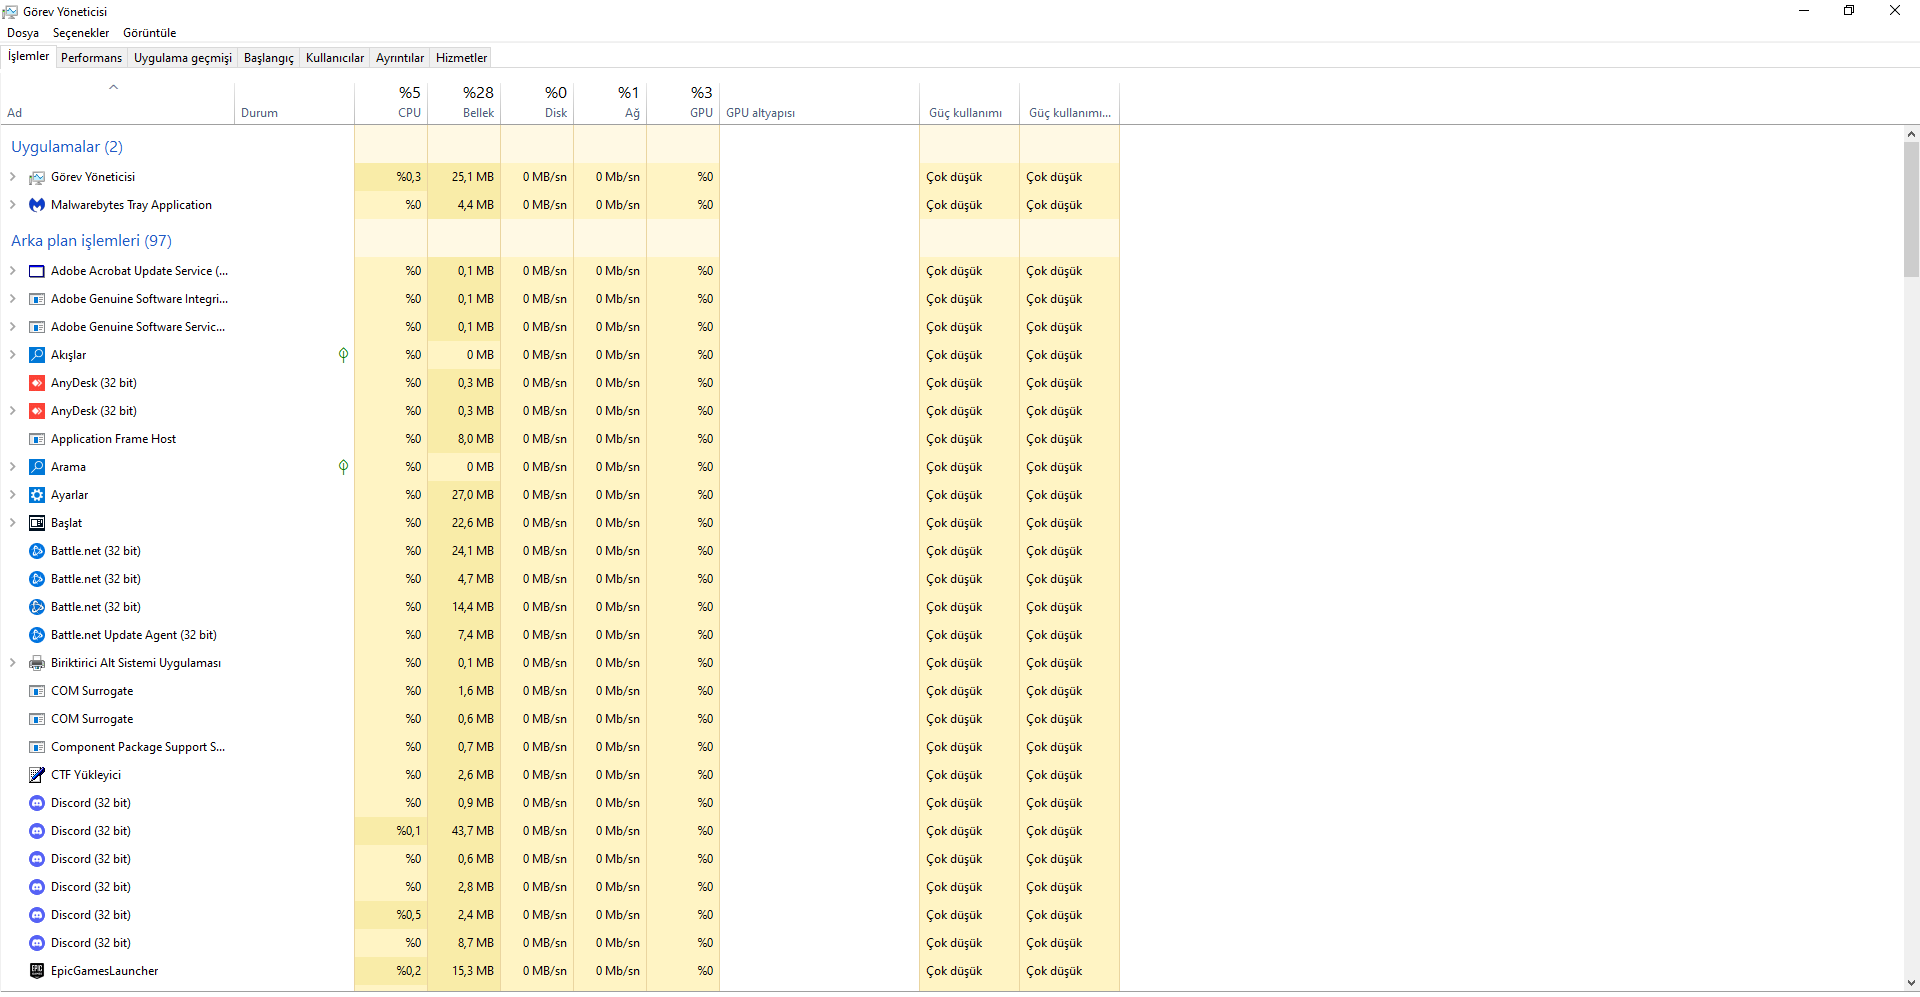Click the COM Surrogate icon using 1,6 MB

point(37,691)
